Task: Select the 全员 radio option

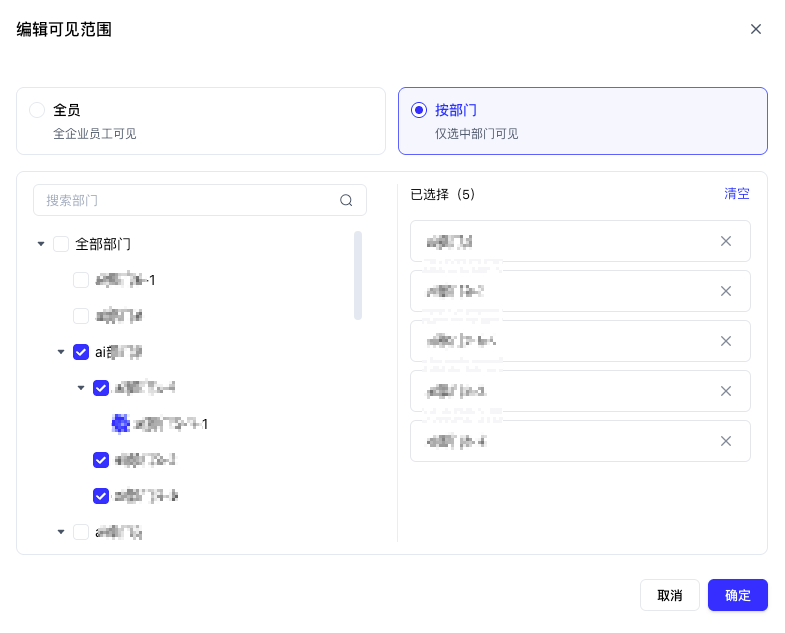Action: click(37, 110)
